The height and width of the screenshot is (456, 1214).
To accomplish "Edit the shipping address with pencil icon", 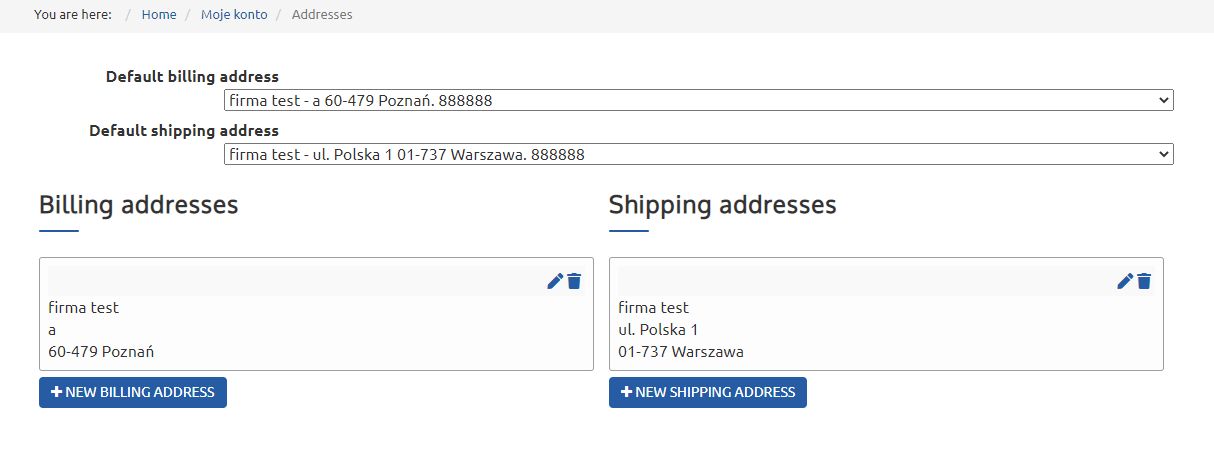I will click(x=1125, y=281).
